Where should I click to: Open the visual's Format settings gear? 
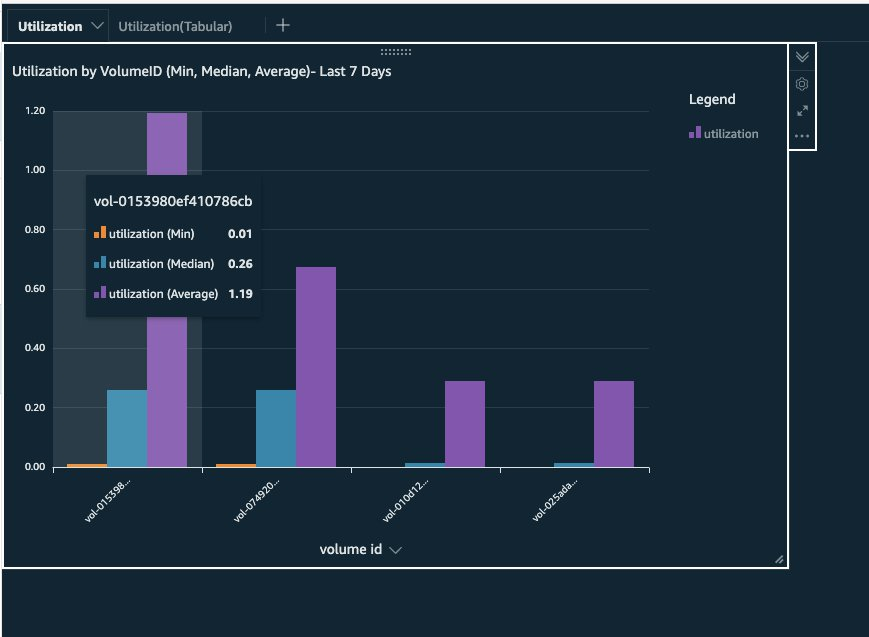(x=801, y=84)
